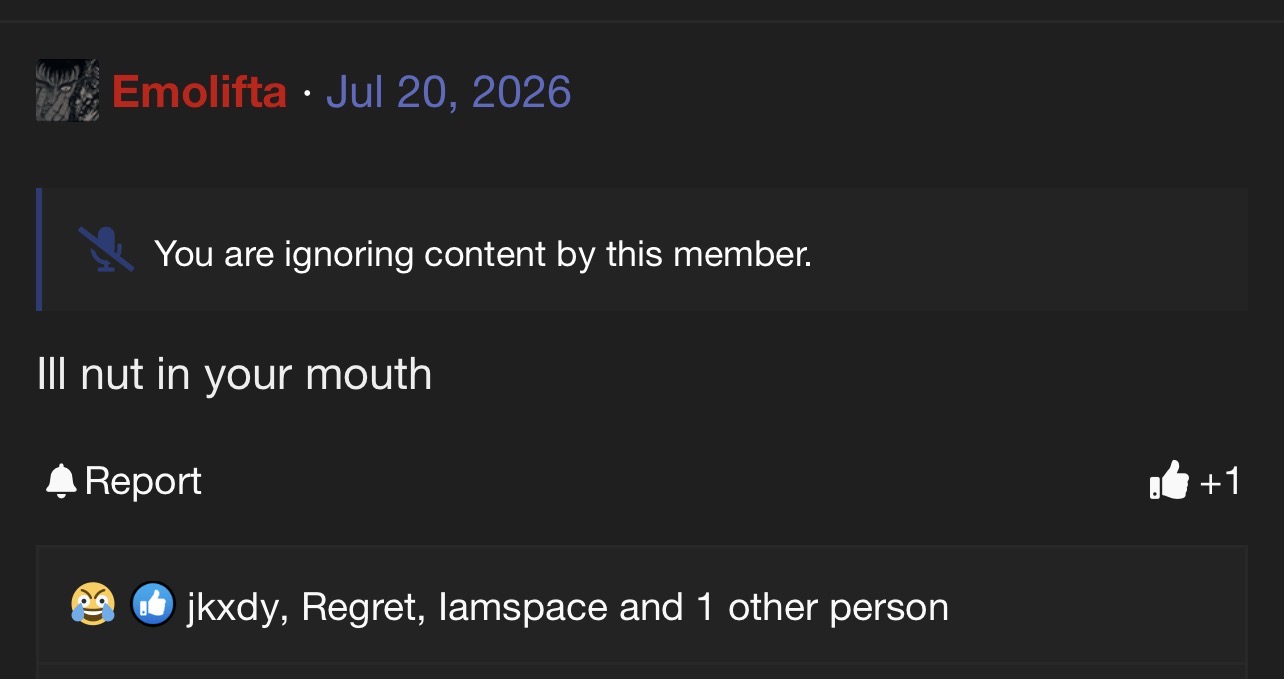Click the bell icon beside Report

pyautogui.click(x=61, y=481)
